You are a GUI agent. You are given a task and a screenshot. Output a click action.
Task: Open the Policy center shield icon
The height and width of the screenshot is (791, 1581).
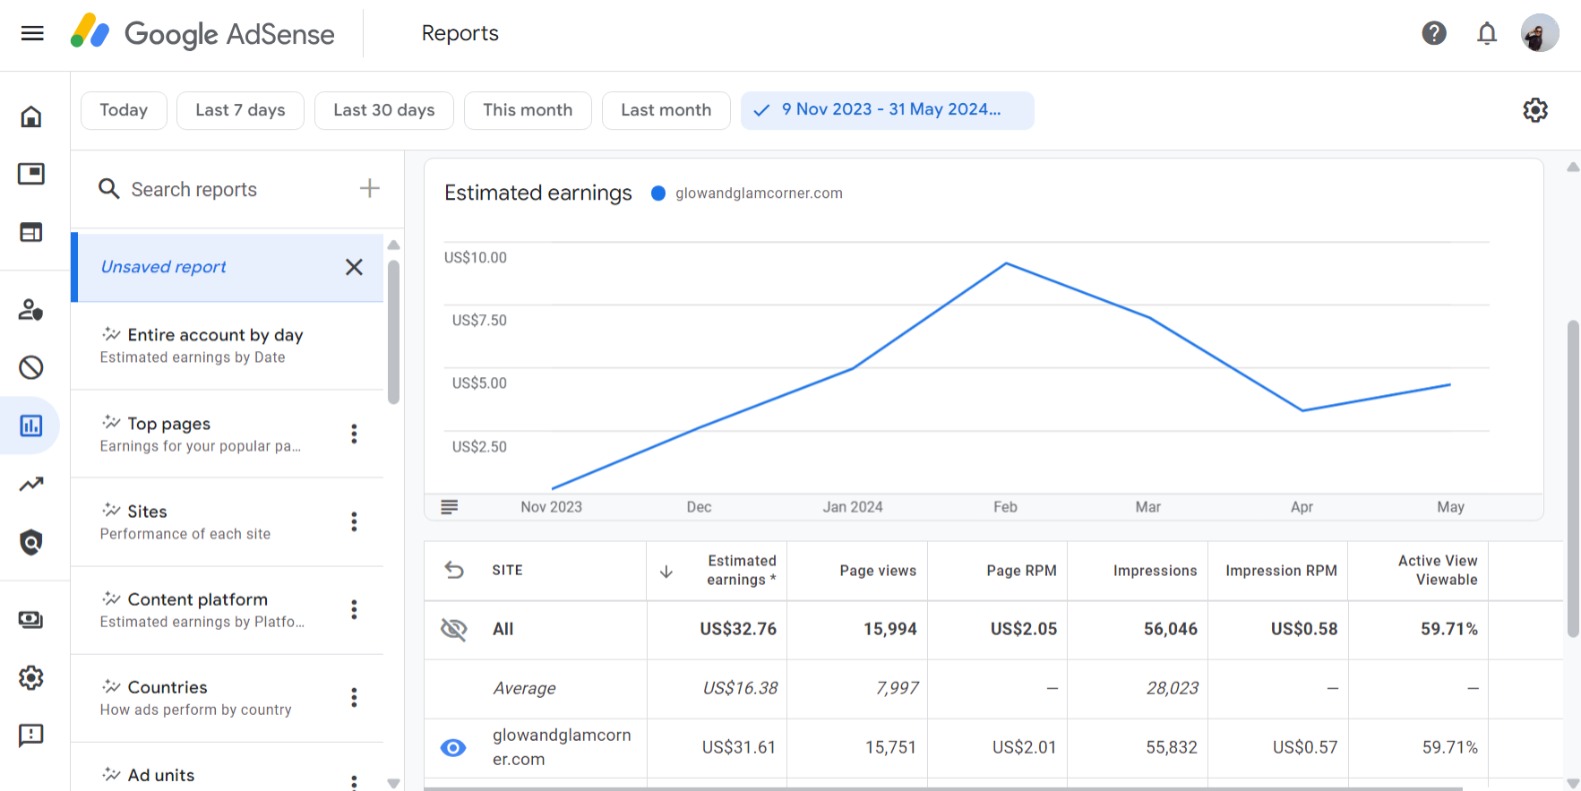(x=31, y=542)
